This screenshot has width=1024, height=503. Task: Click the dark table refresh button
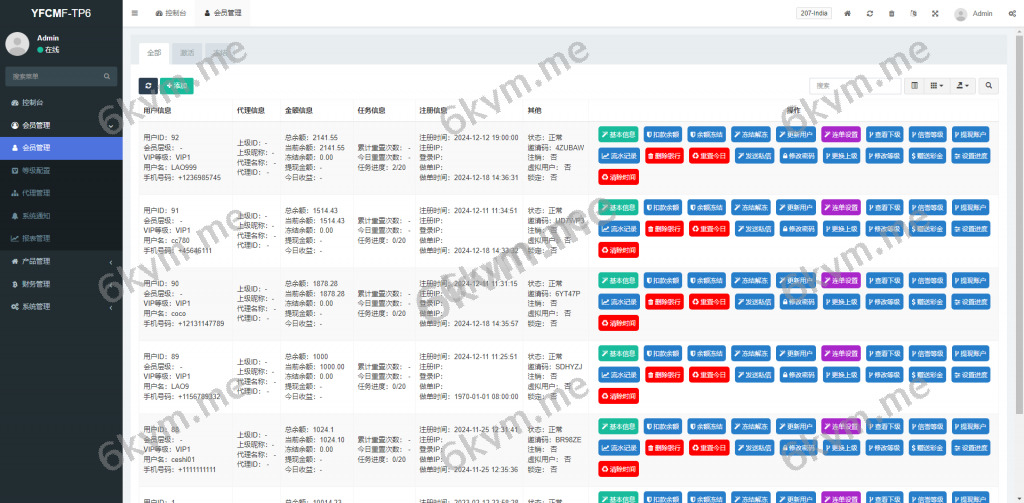pos(147,87)
